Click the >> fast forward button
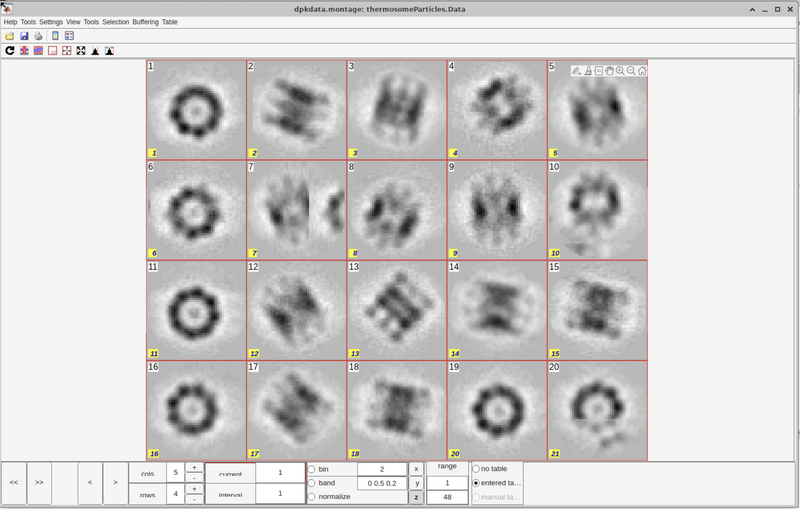Screen dimensions: 800x509 coord(39,482)
